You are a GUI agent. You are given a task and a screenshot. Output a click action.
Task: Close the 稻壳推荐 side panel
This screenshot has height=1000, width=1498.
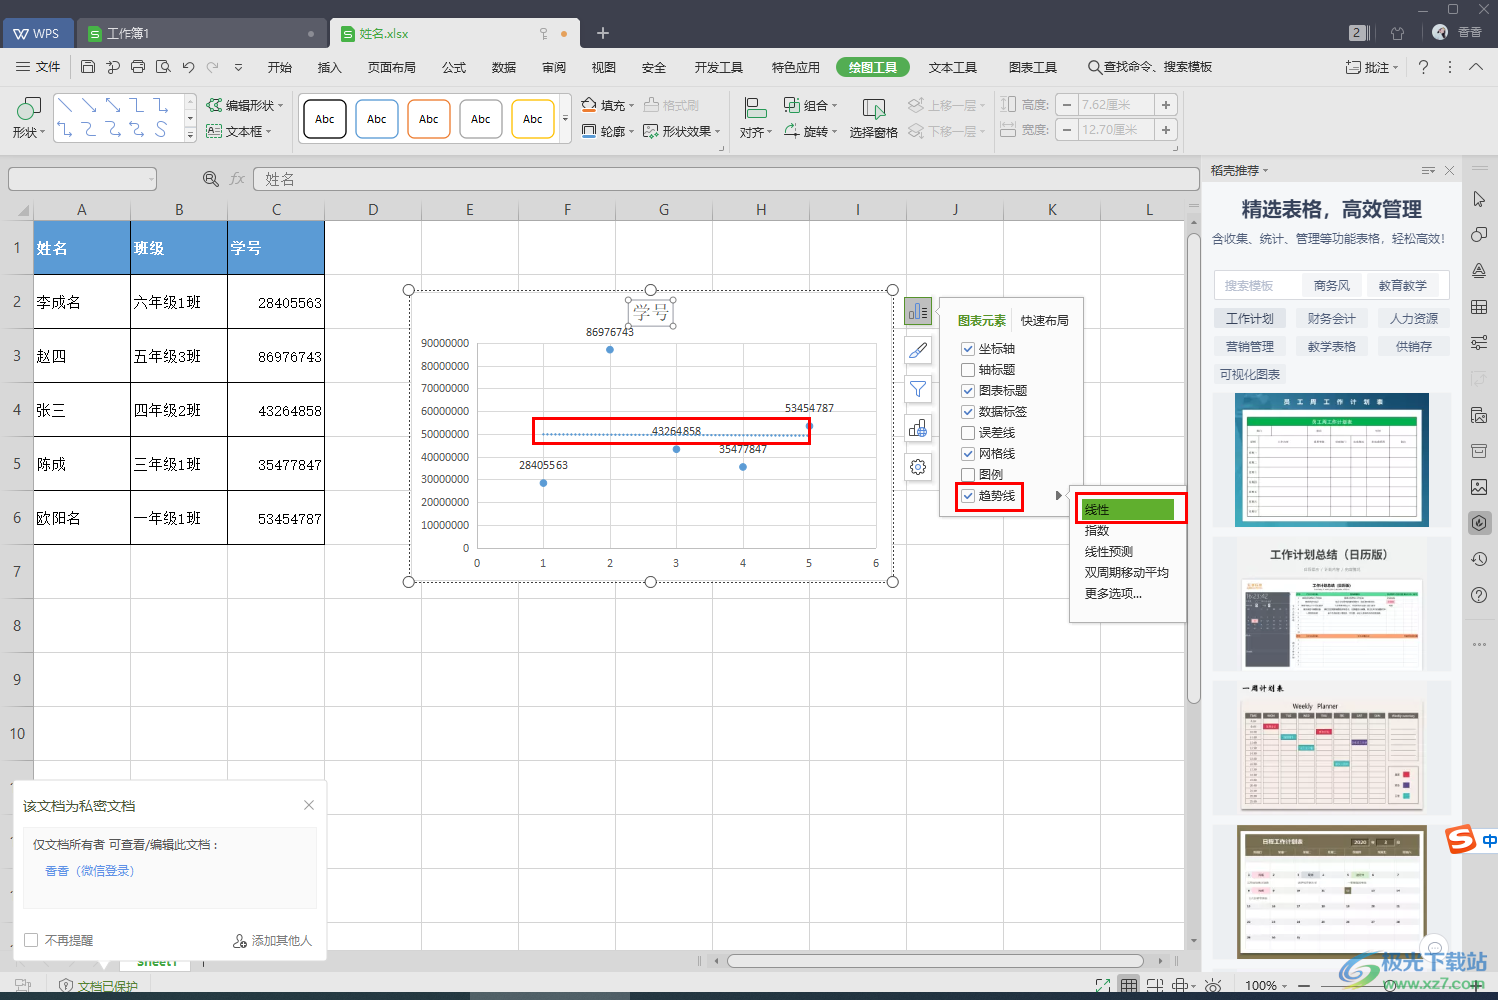coord(1449,171)
